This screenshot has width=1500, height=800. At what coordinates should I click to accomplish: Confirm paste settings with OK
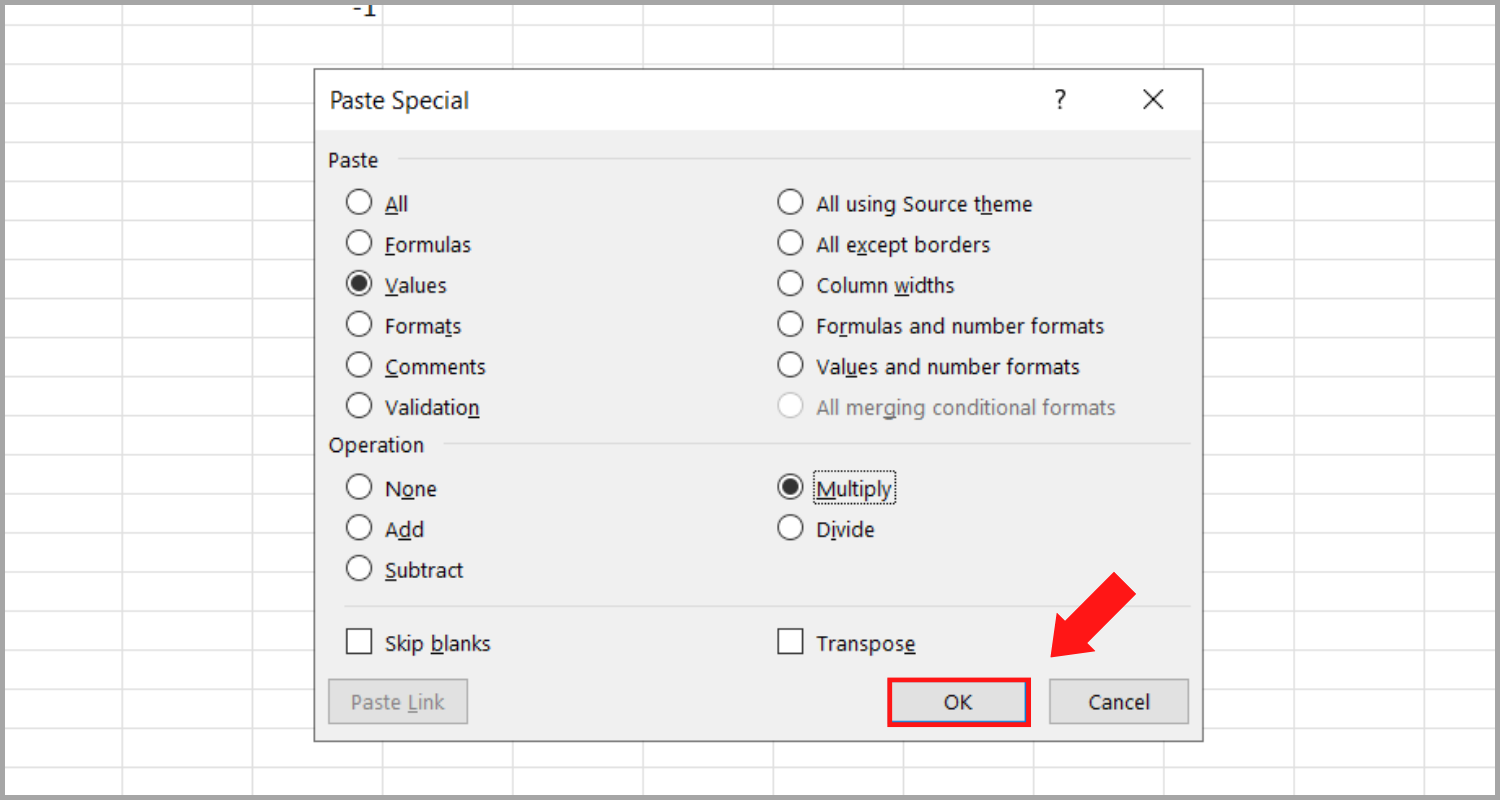tap(958, 701)
